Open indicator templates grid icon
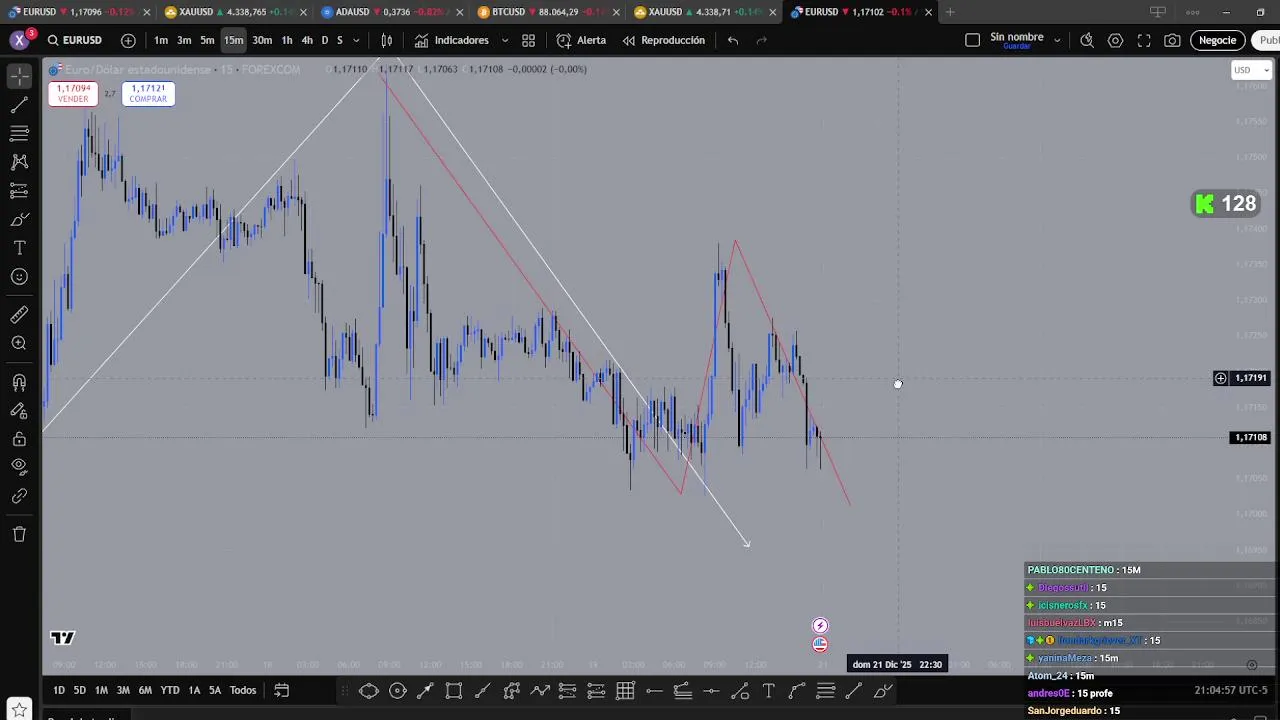 [528, 40]
